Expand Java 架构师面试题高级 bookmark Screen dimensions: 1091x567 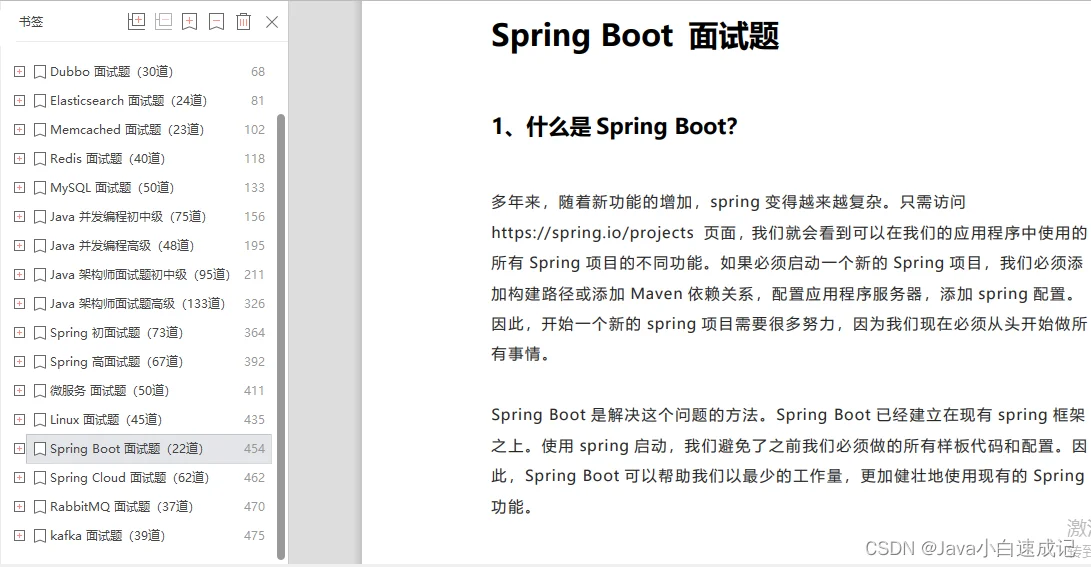coord(19,303)
